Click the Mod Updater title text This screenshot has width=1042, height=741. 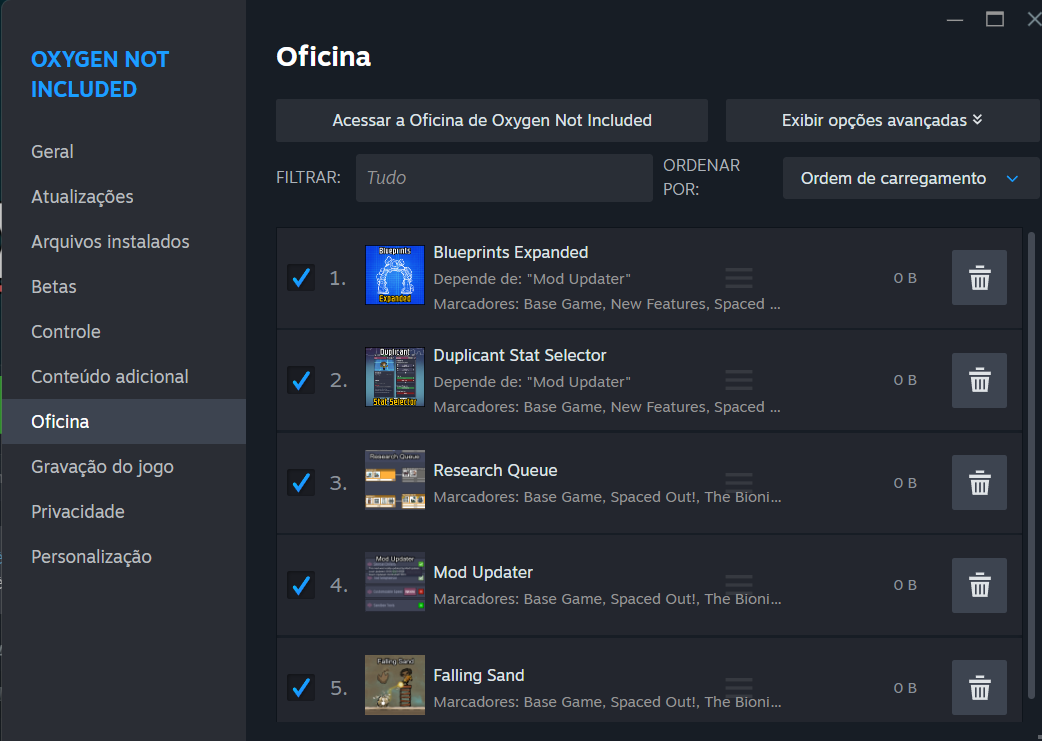click(x=483, y=573)
